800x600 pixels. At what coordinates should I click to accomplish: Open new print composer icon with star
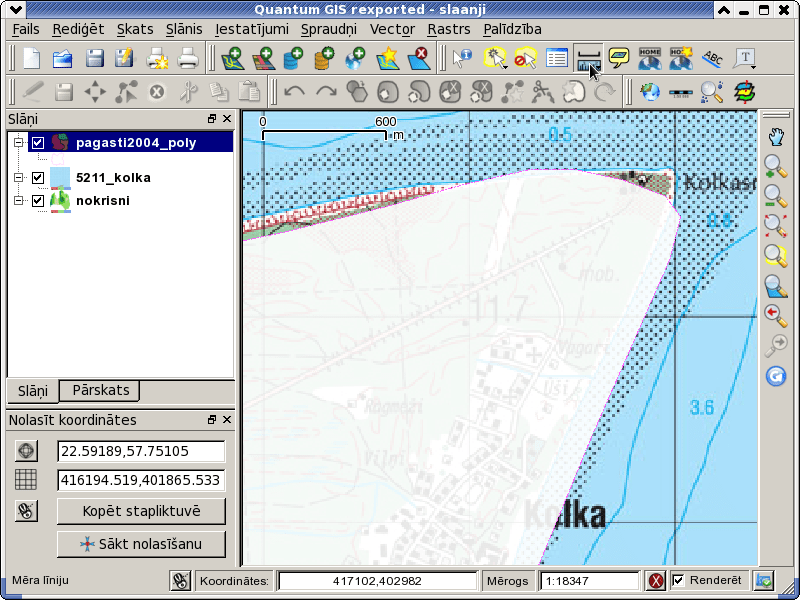point(156,59)
